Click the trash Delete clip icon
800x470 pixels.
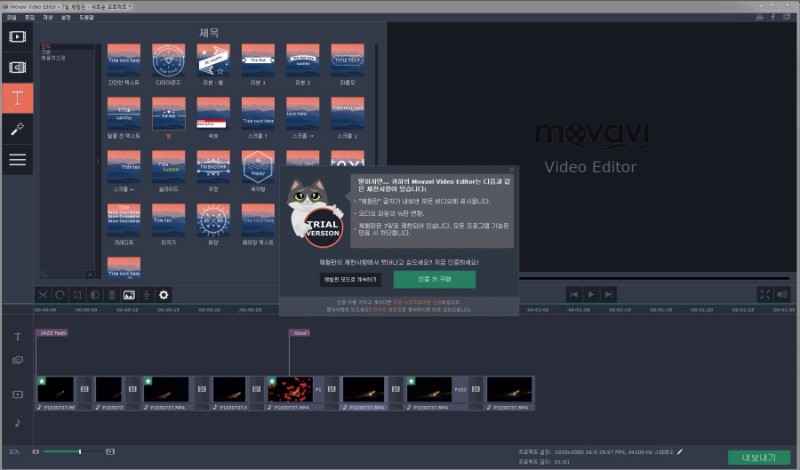click(x=112, y=295)
